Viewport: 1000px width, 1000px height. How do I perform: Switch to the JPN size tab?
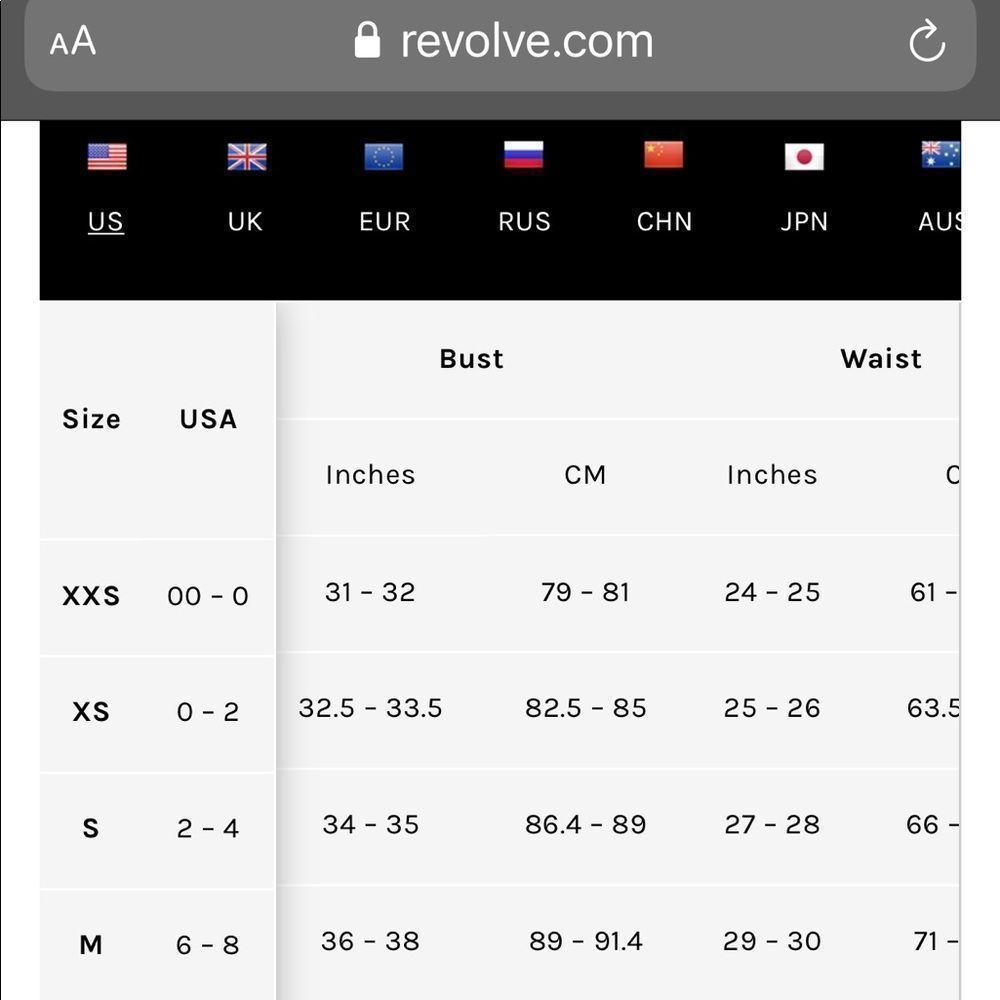(x=804, y=222)
